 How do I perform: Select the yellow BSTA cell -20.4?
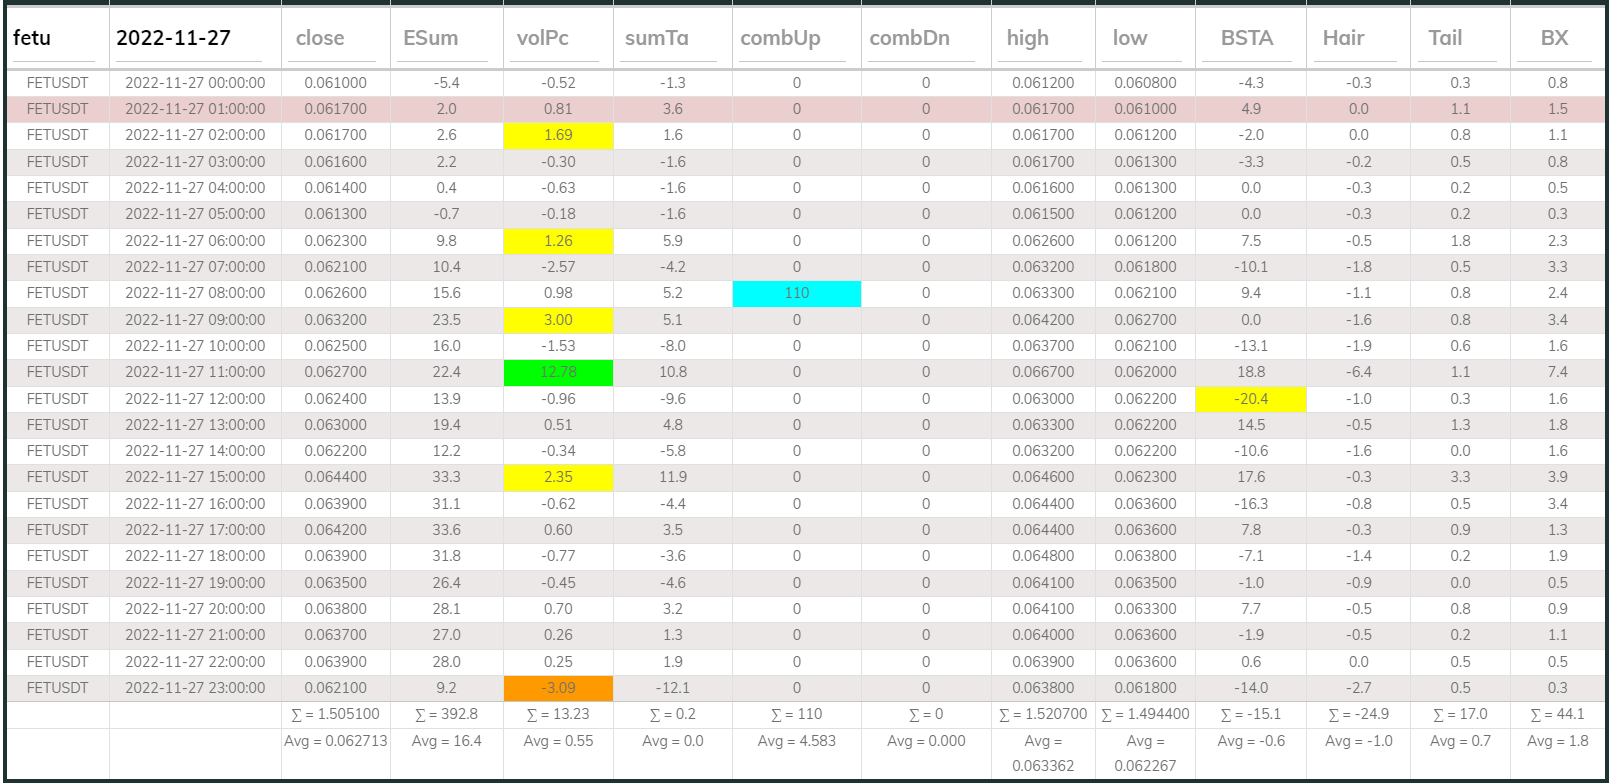(x=1251, y=399)
